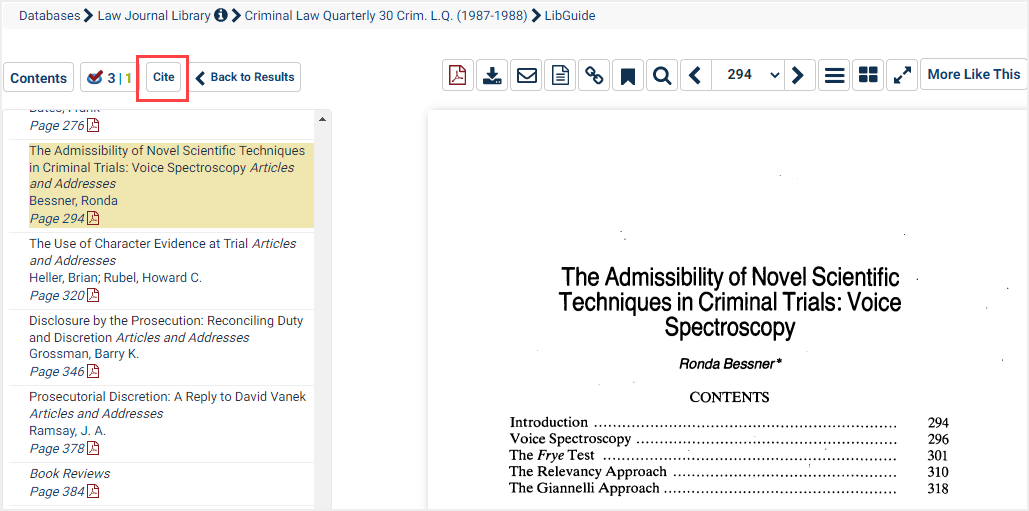Click the red PDF print/download icon in toolbar
Viewport: 1029px width, 511px height.
pyautogui.click(x=458, y=75)
